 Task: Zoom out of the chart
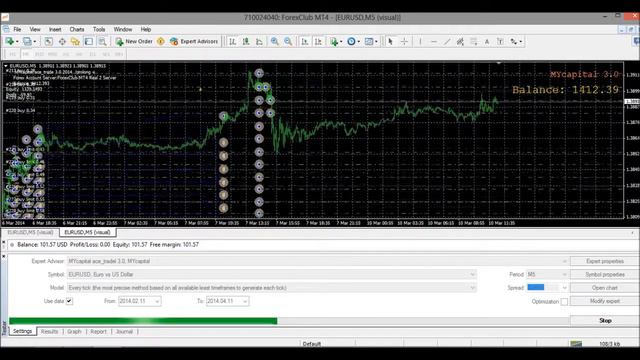288,41
